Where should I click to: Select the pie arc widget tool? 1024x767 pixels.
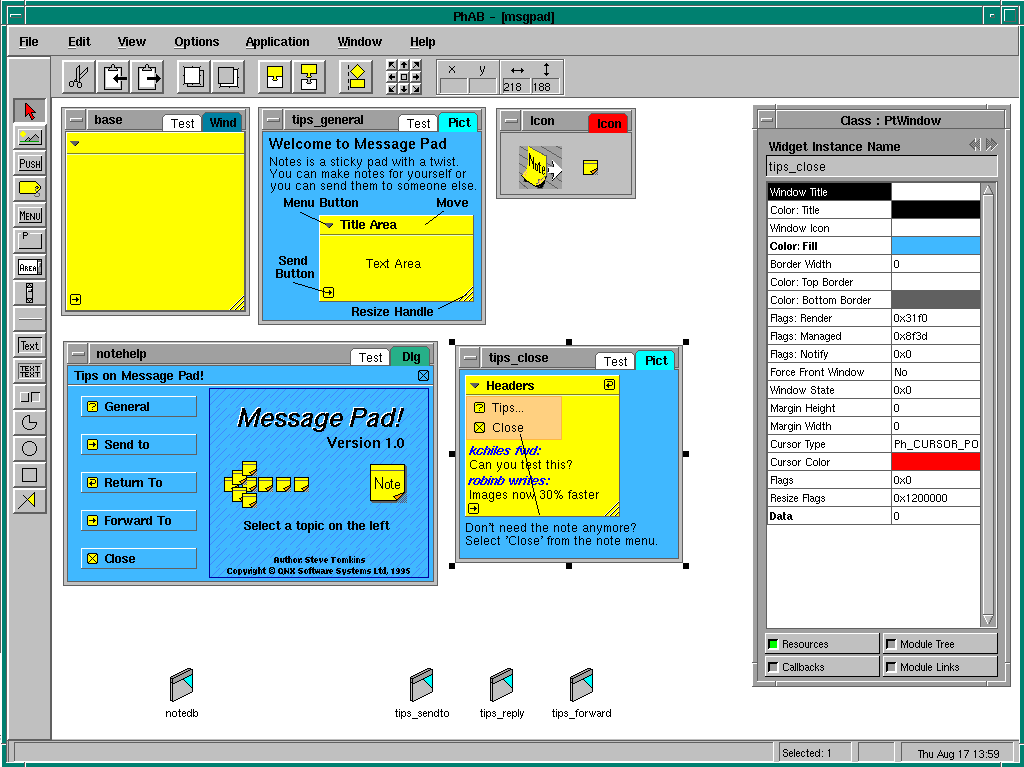pos(29,423)
